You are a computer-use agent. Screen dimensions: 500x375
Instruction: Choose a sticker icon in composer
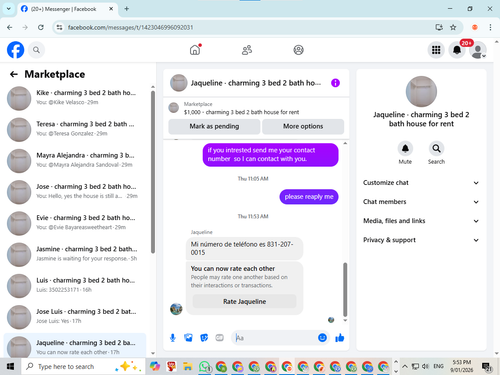[x=204, y=338]
